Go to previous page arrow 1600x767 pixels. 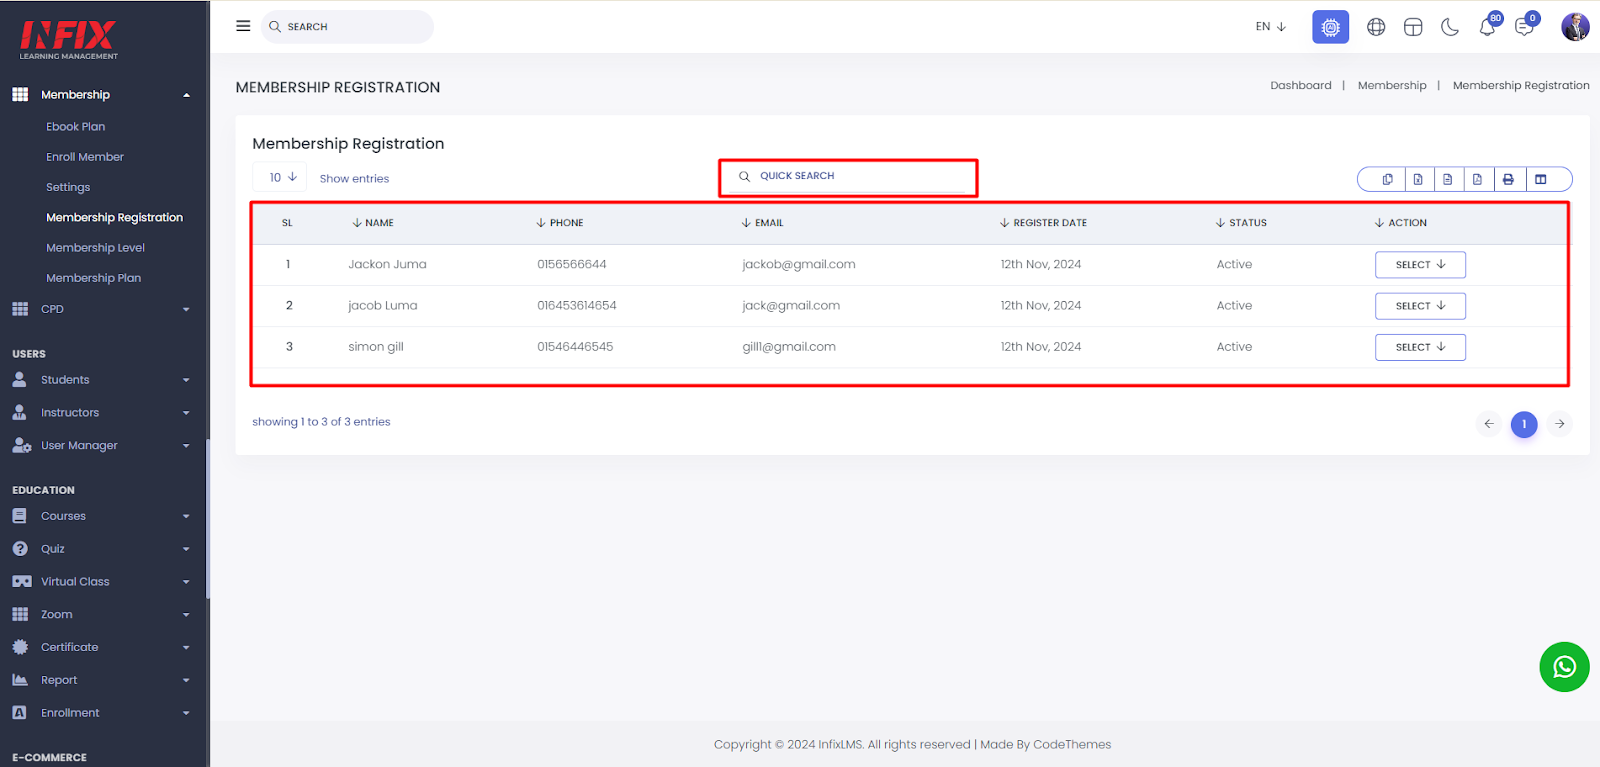[x=1488, y=424]
